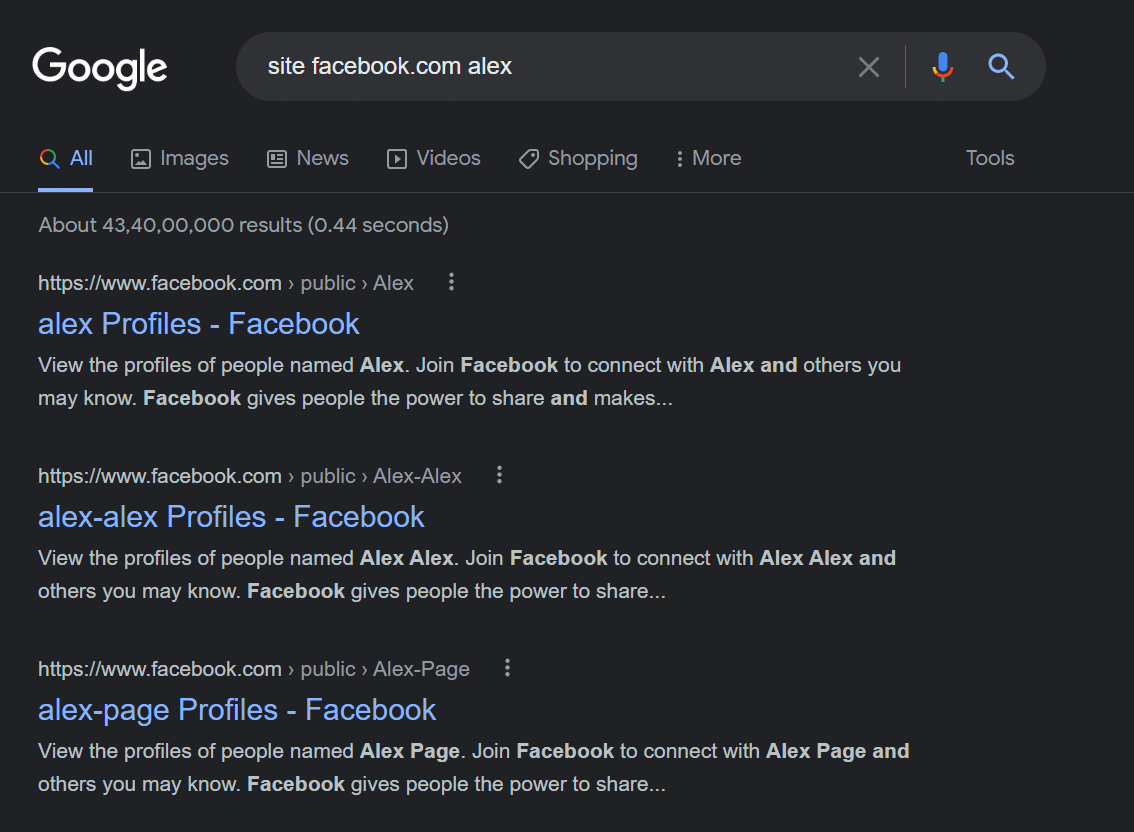The height and width of the screenshot is (832, 1134).
Task: Click the "About 43,40,00,000 results" count text
Action: (244, 225)
